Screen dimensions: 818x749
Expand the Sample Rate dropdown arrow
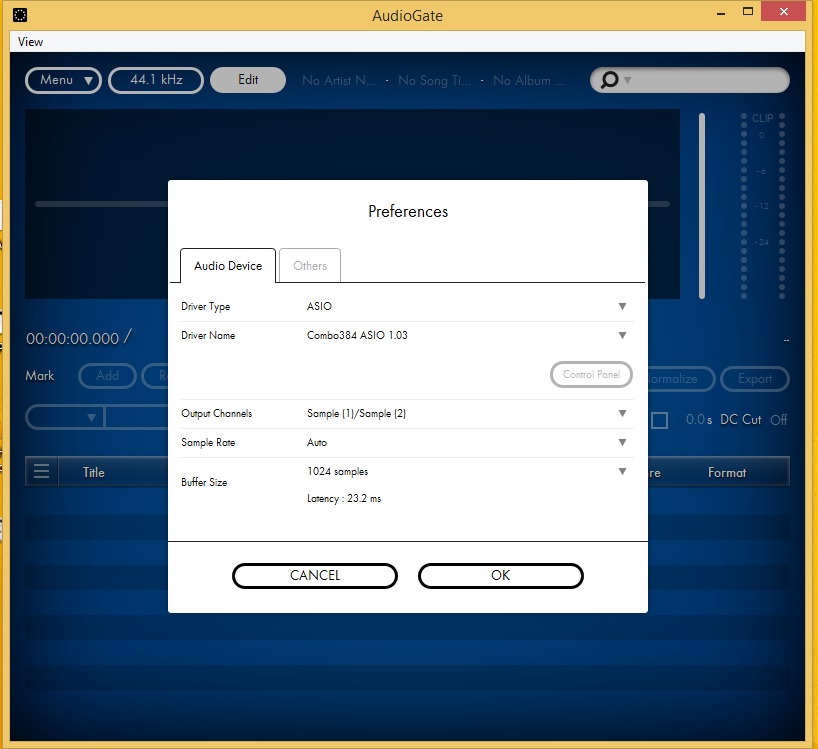(622, 442)
